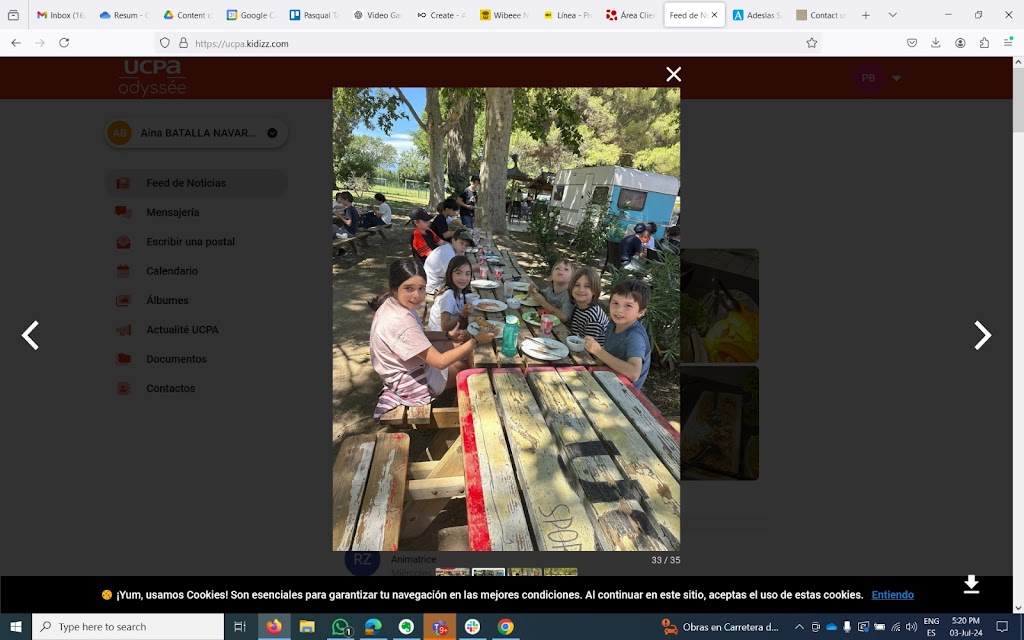Switch to the Contact tab
Image resolution: width=1024 pixels, height=640 pixels.
(x=820, y=15)
